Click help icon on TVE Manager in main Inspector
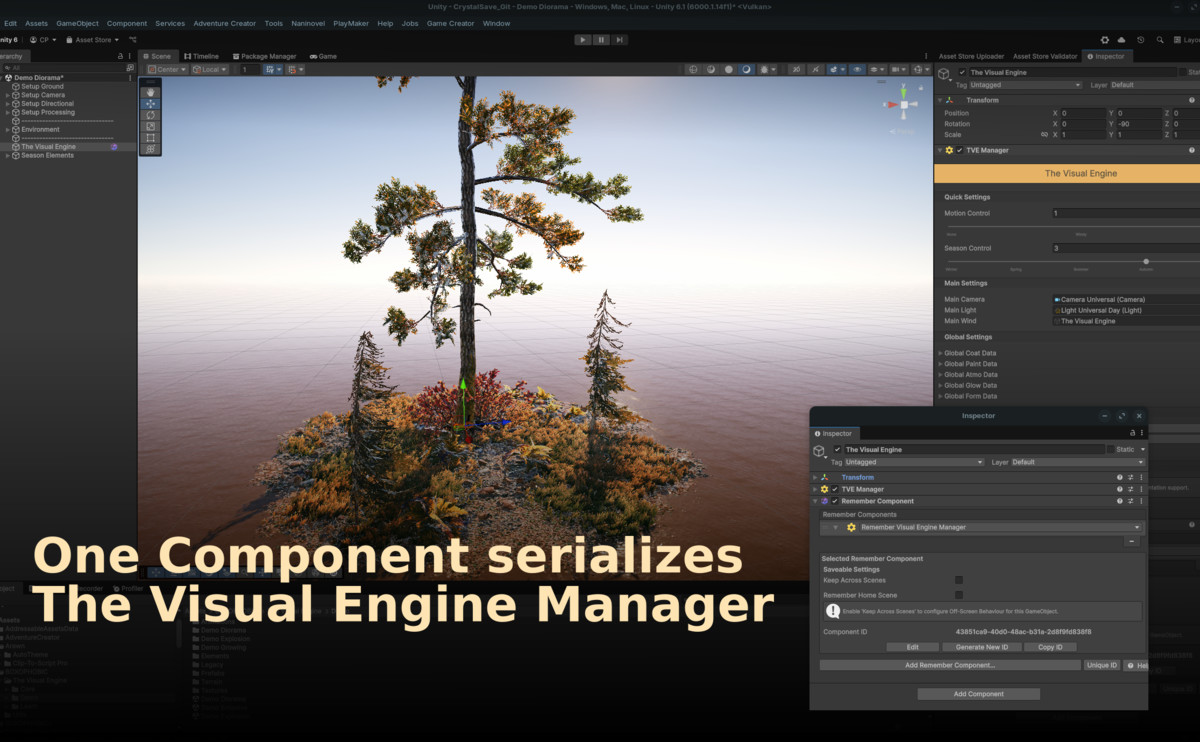1200x742 pixels. click(x=1192, y=150)
